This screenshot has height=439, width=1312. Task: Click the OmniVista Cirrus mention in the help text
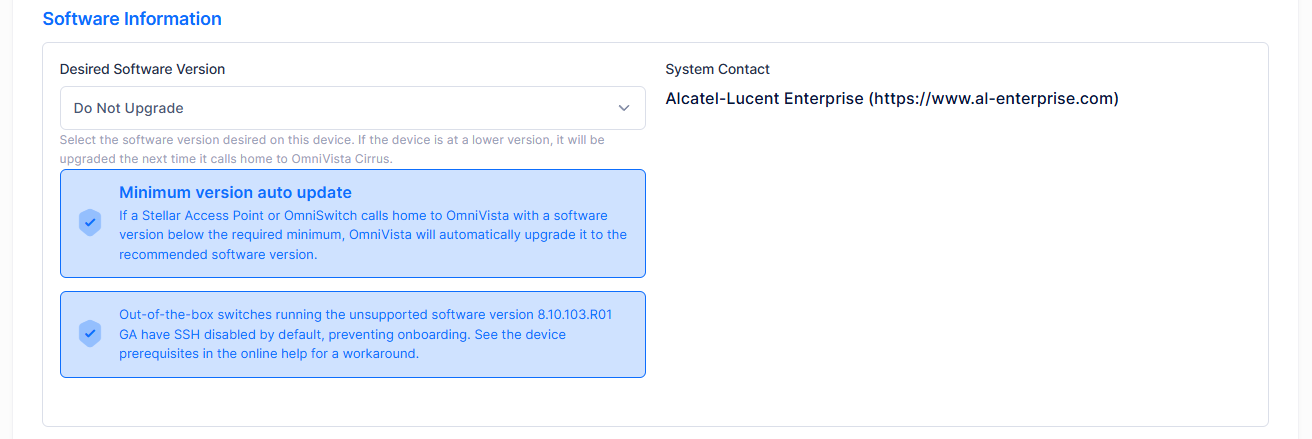(x=347, y=159)
